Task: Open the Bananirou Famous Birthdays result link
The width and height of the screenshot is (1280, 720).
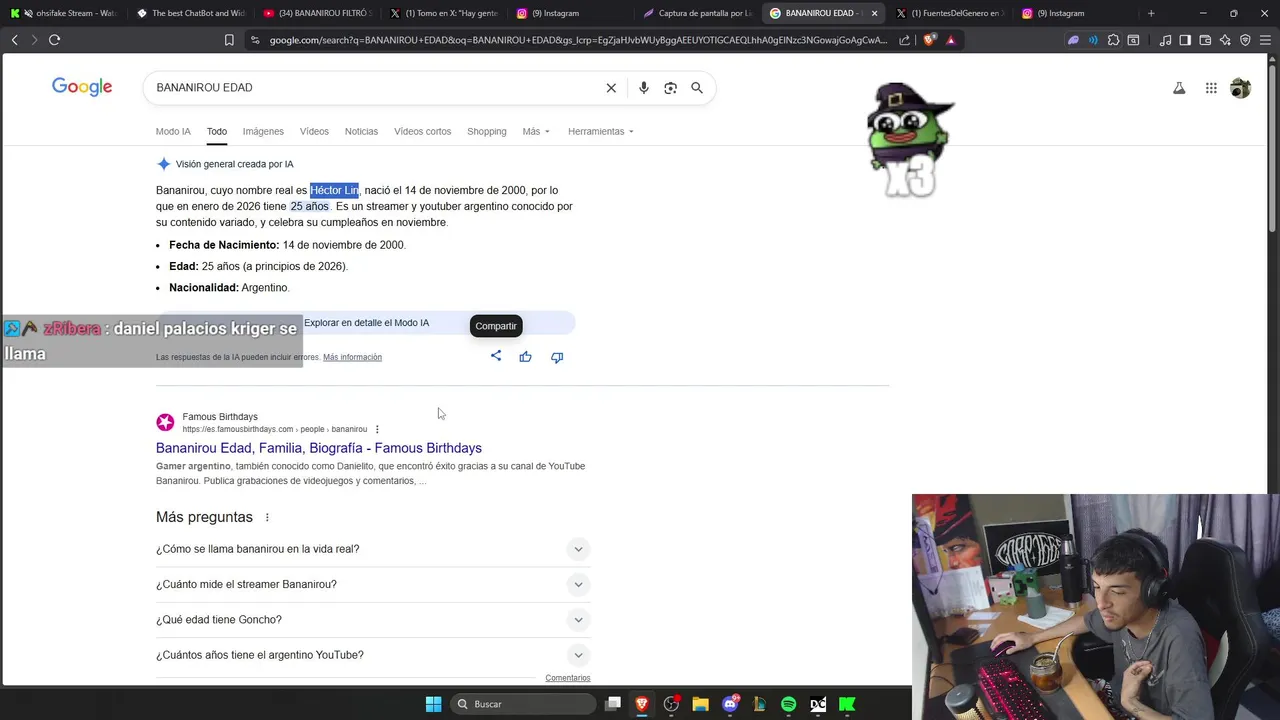Action: 319,448
